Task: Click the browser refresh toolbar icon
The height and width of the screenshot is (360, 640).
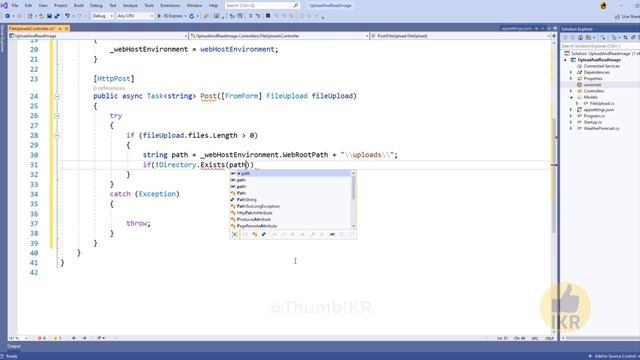Action: [x=192, y=16]
